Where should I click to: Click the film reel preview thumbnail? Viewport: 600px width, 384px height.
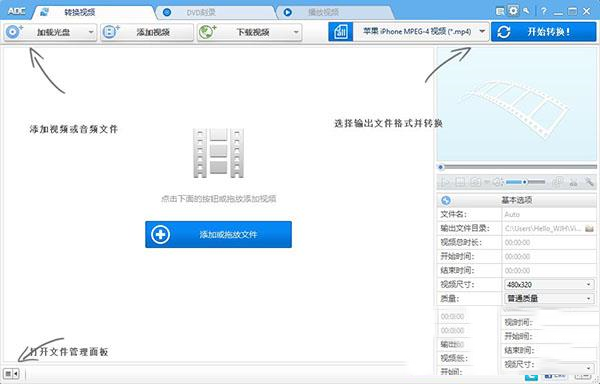(517, 104)
